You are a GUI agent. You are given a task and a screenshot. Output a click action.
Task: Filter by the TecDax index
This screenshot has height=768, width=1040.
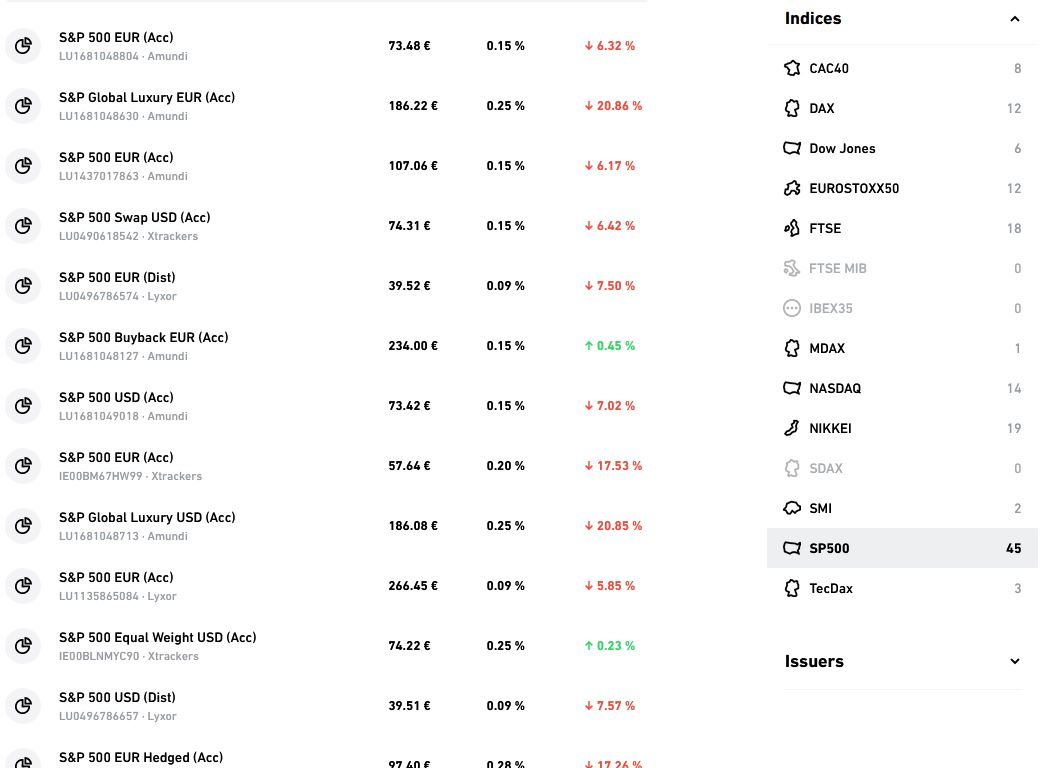coord(902,588)
